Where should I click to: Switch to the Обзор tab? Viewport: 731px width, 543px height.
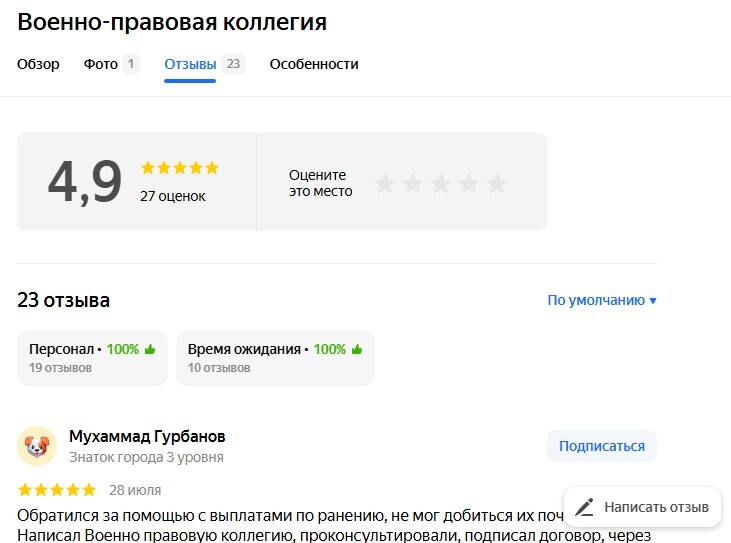[x=38, y=64]
